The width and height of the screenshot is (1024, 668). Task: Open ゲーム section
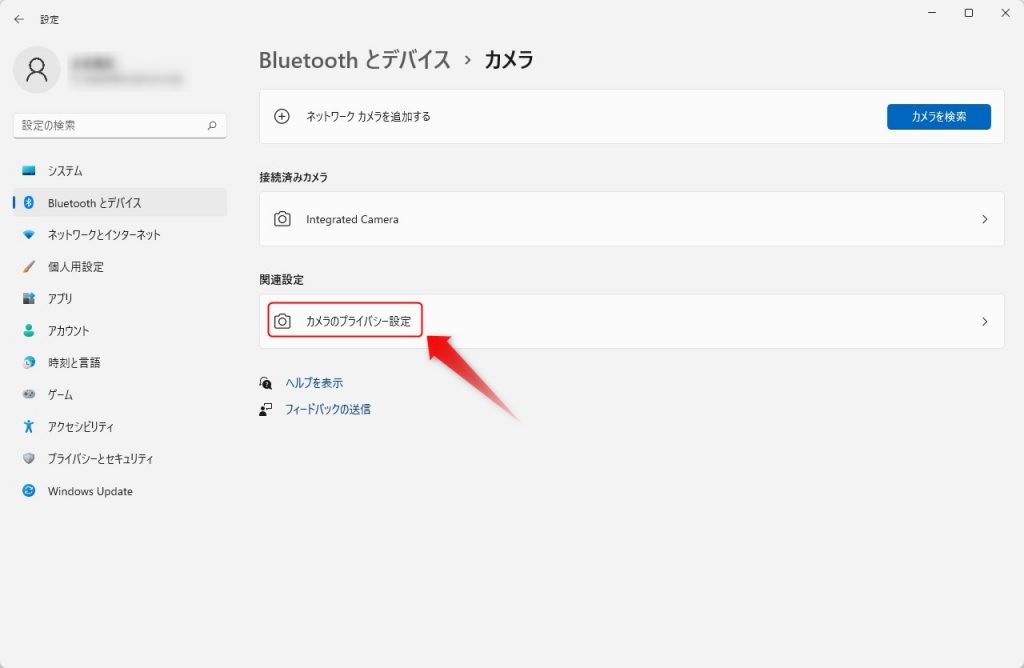pos(120,394)
